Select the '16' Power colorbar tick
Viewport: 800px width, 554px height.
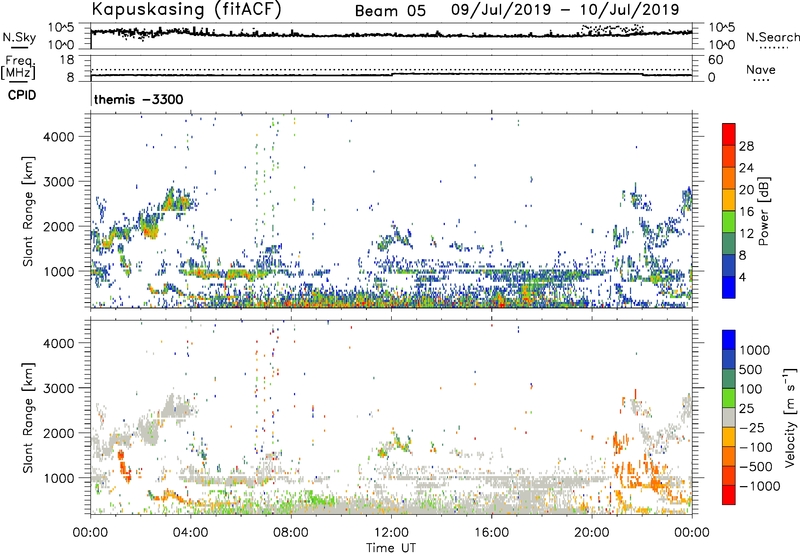coord(746,212)
